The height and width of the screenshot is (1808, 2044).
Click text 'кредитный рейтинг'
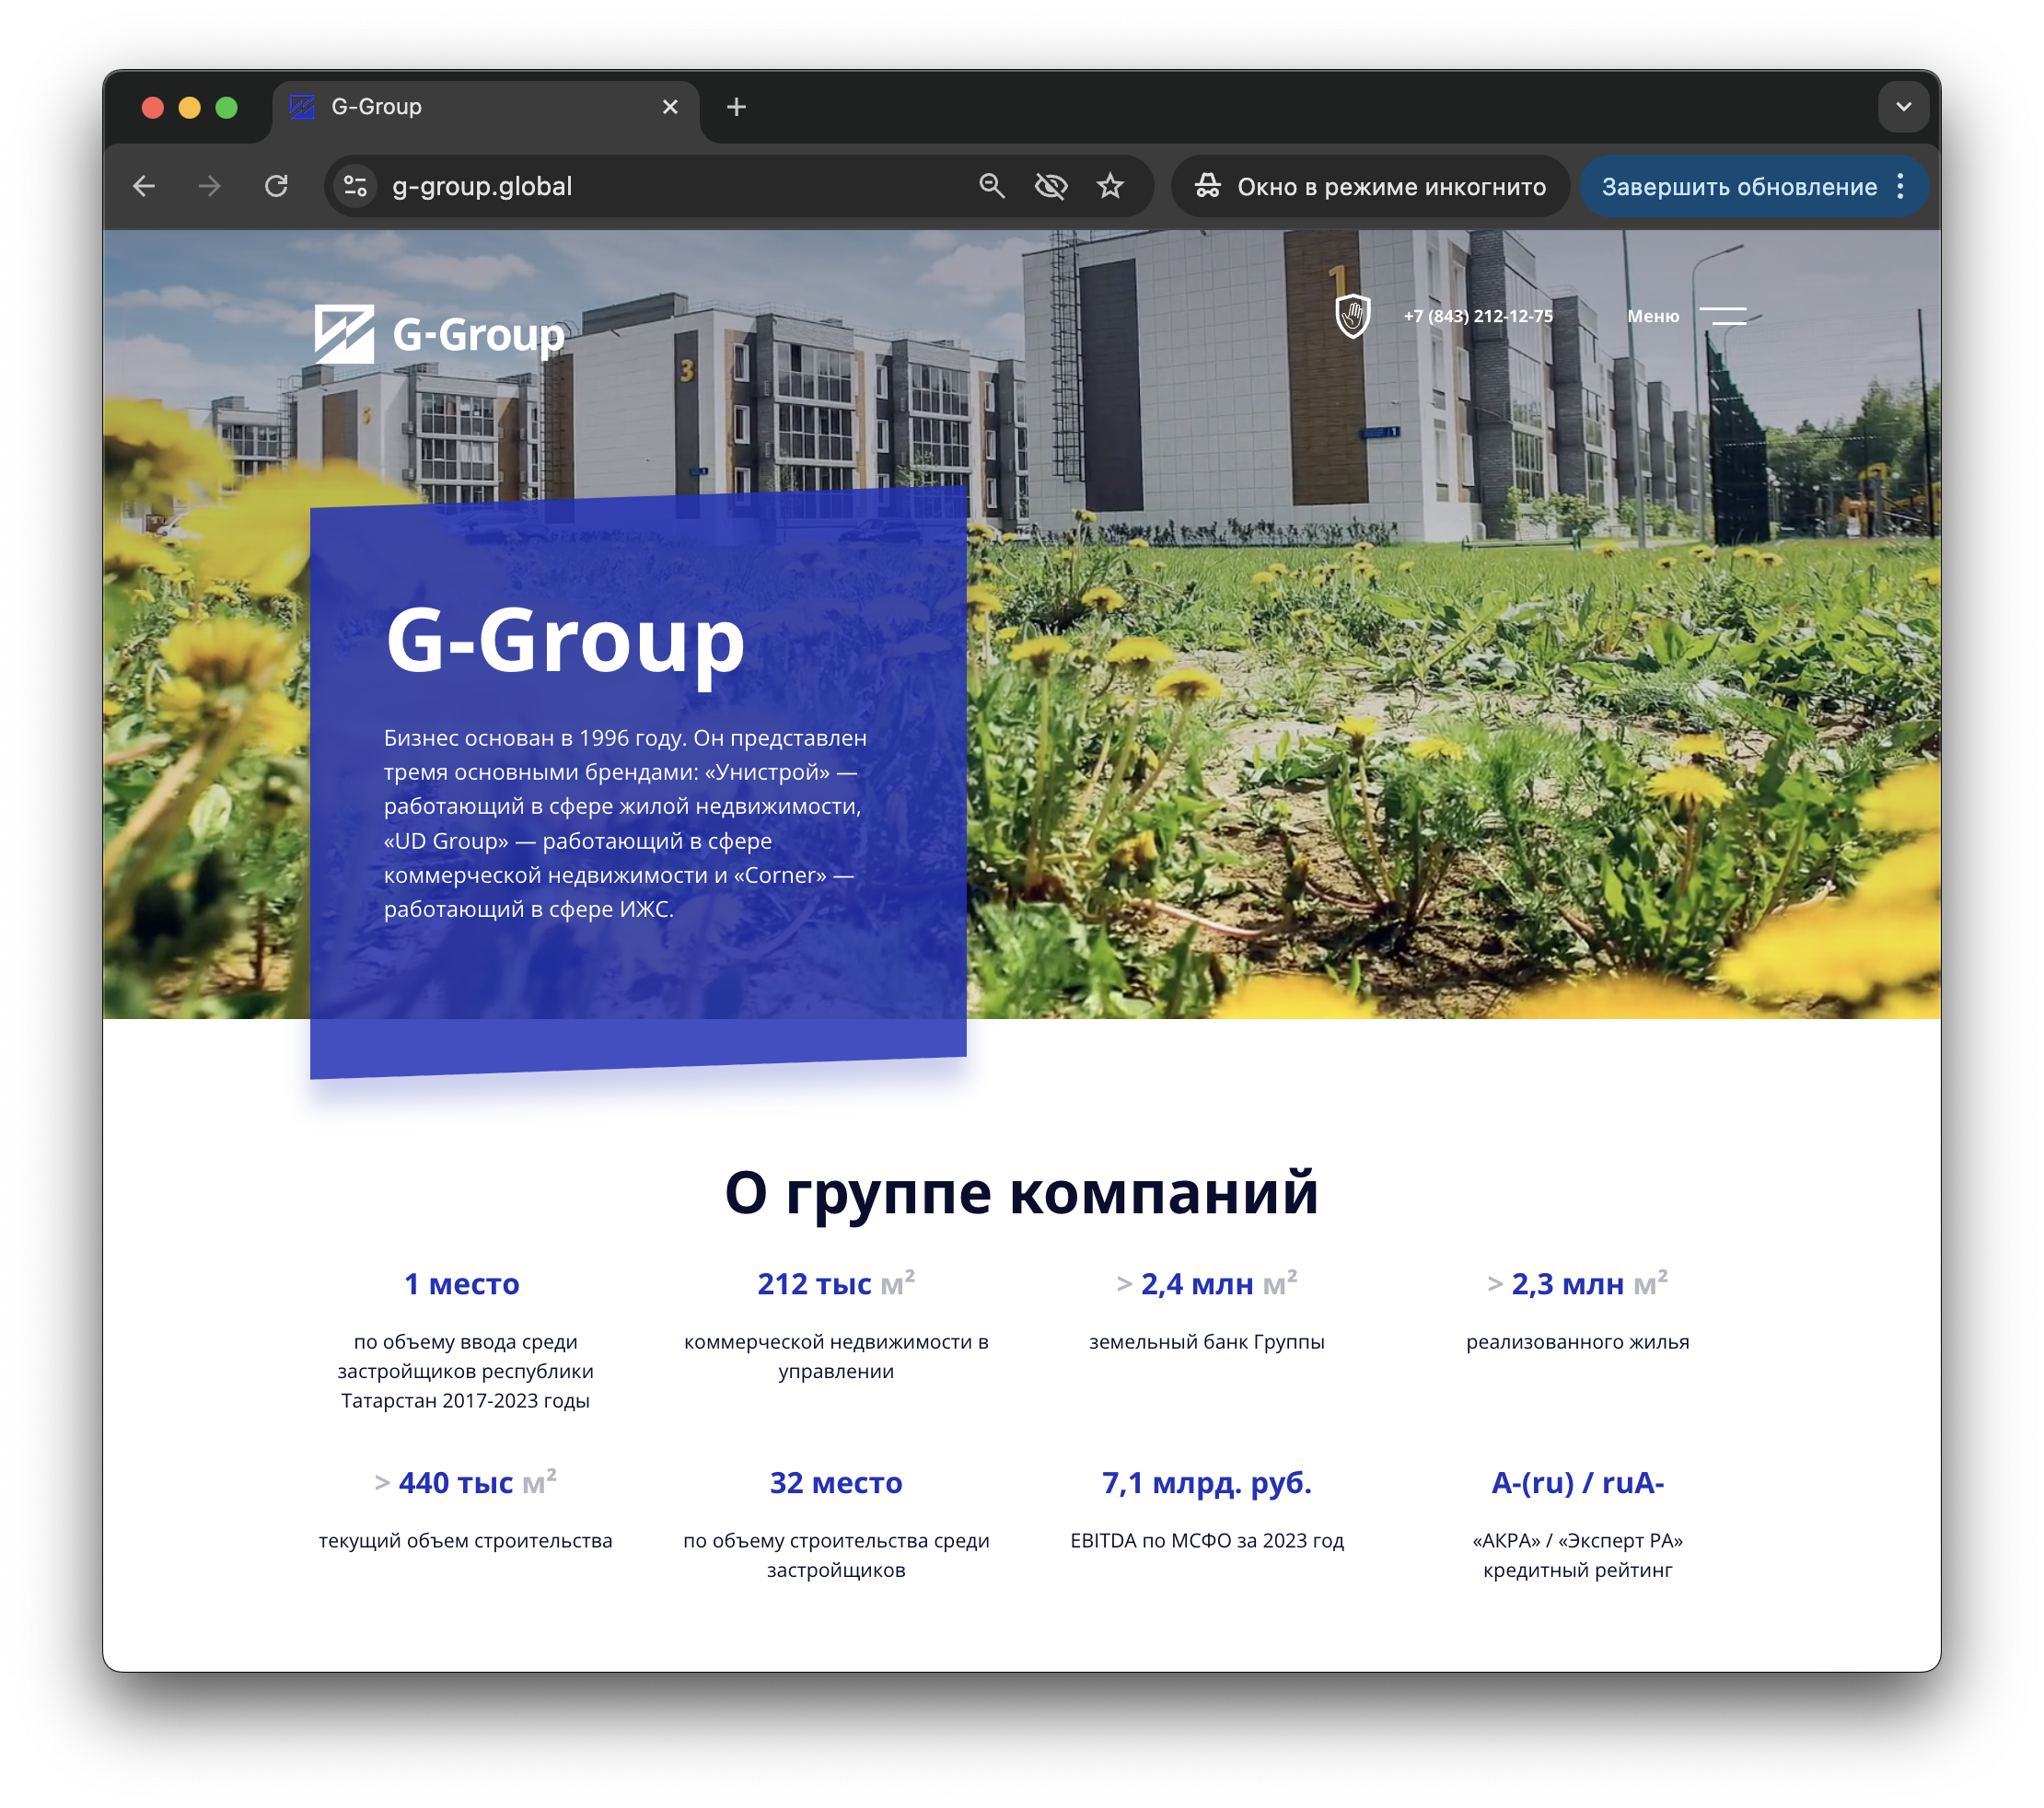pyautogui.click(x=1577, y=1570)
